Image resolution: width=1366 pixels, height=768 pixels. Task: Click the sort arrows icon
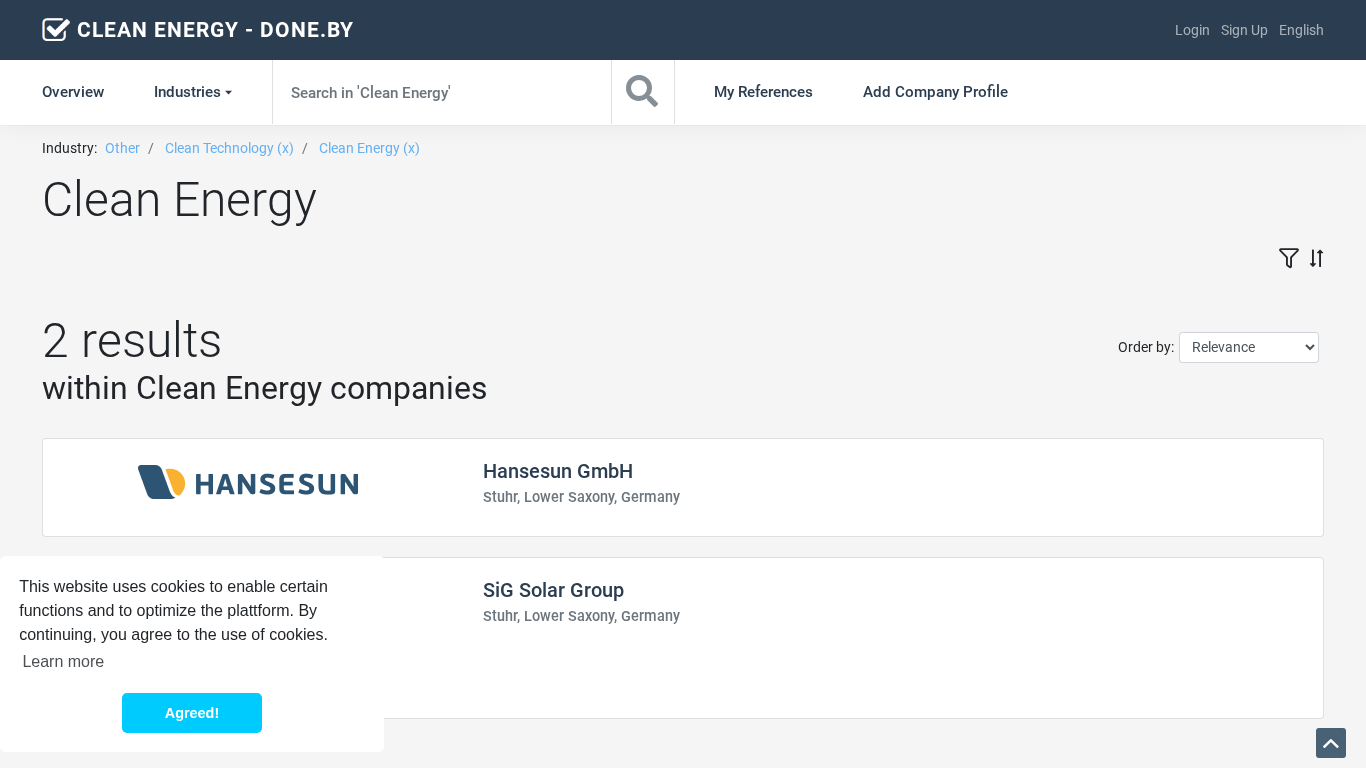pos(1316,258)
